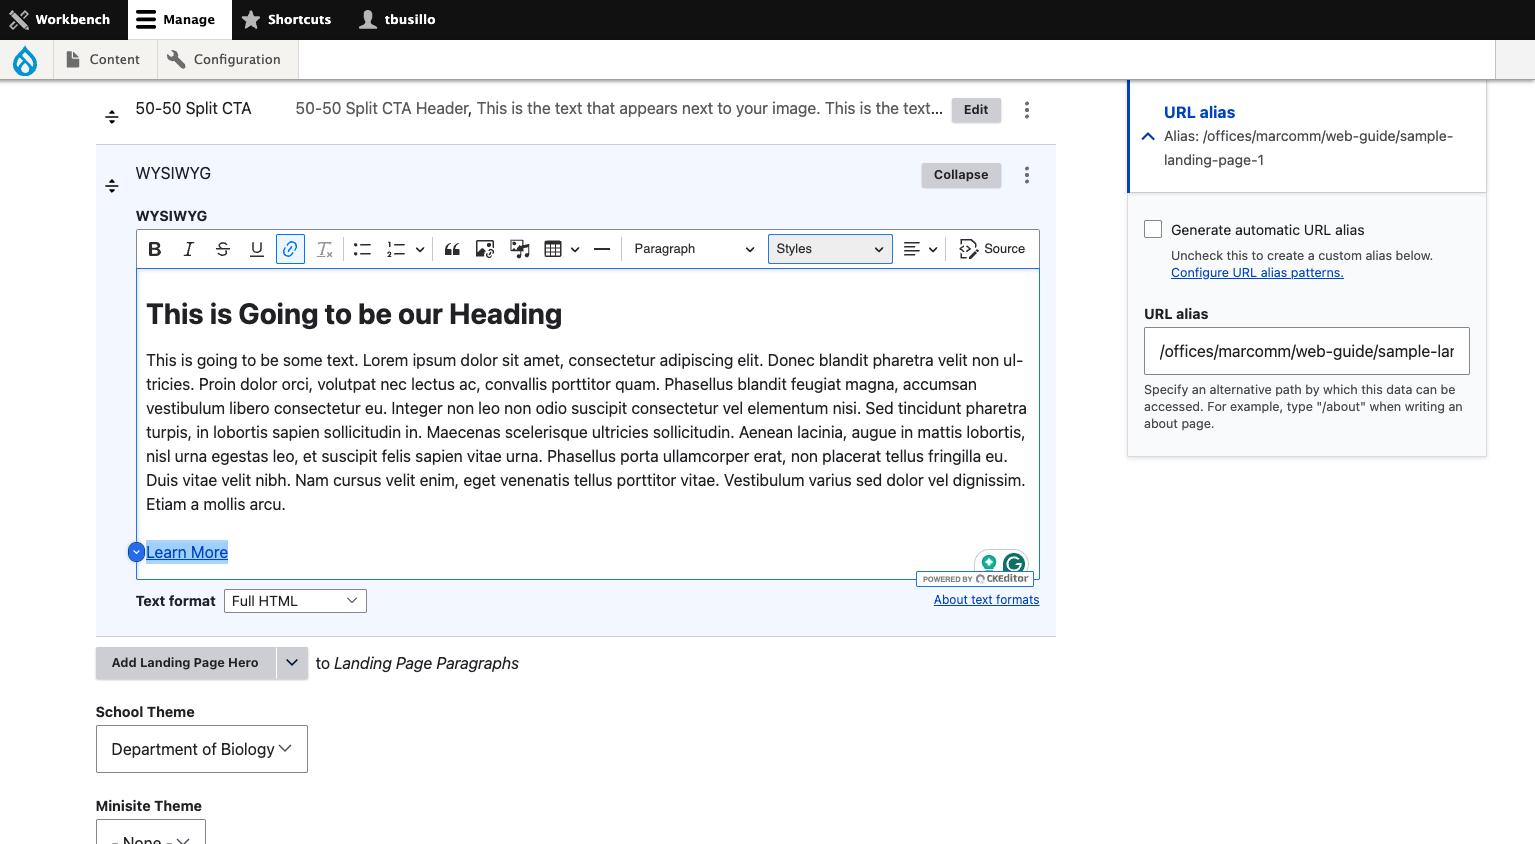Apply strikethrough formatting
Image resolution: width=1535 pixels, height=844 pixels.
click(223, 249)
